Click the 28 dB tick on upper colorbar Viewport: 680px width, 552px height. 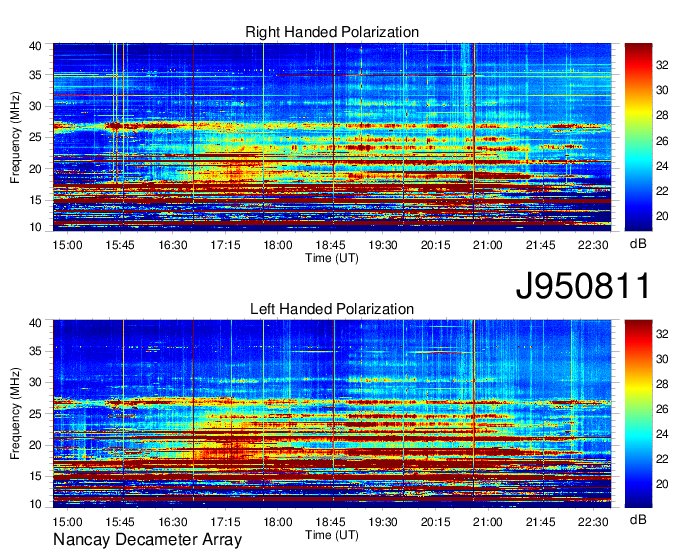(x=662, y=115)
